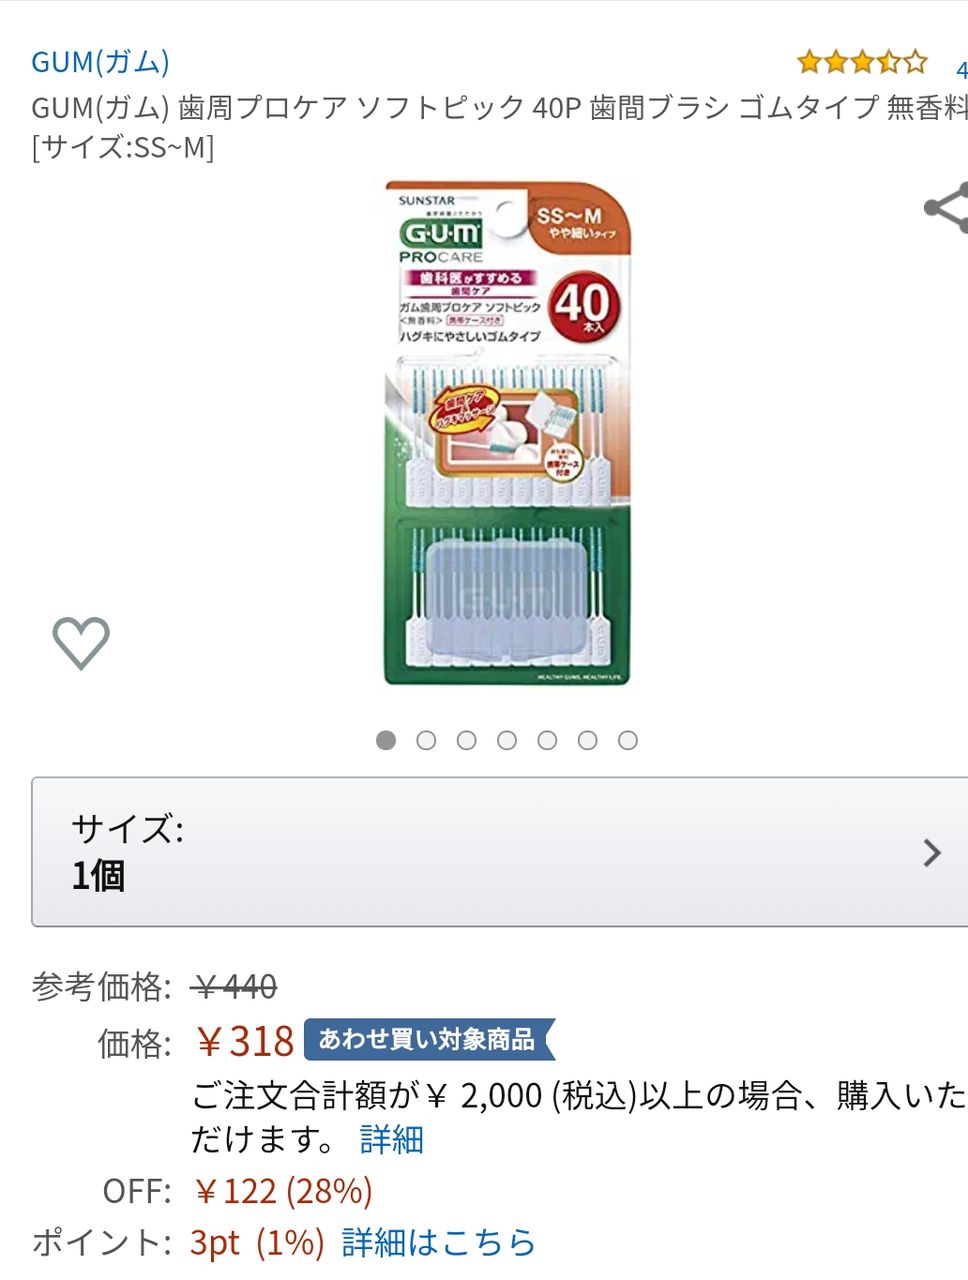Tap chevron arrow in size selector
Screen dimensions: 968x1280
pos(932,852)
